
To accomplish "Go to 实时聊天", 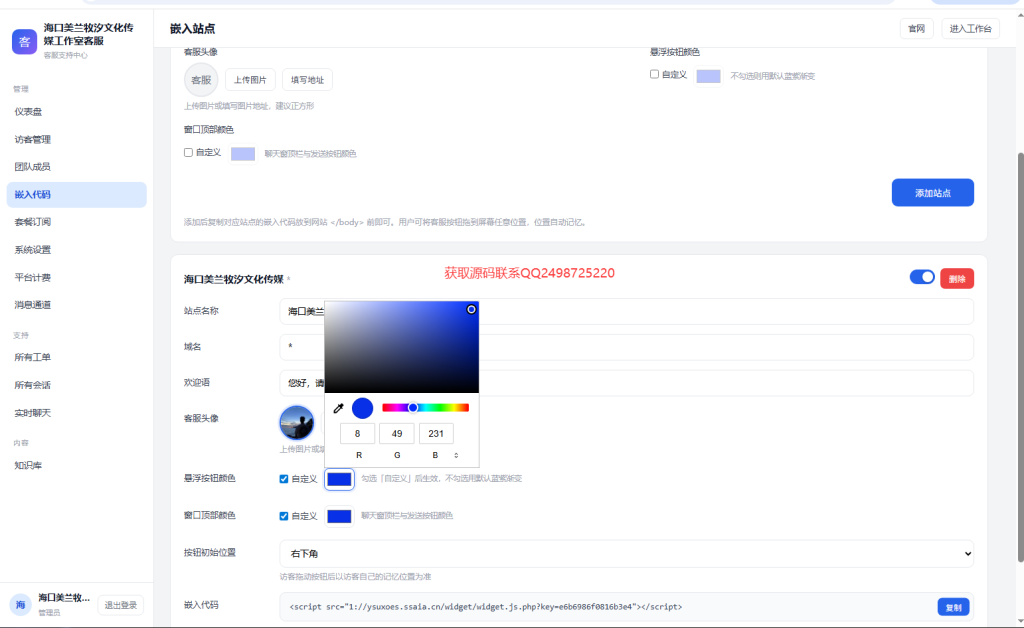I will [x=76, y=413].
